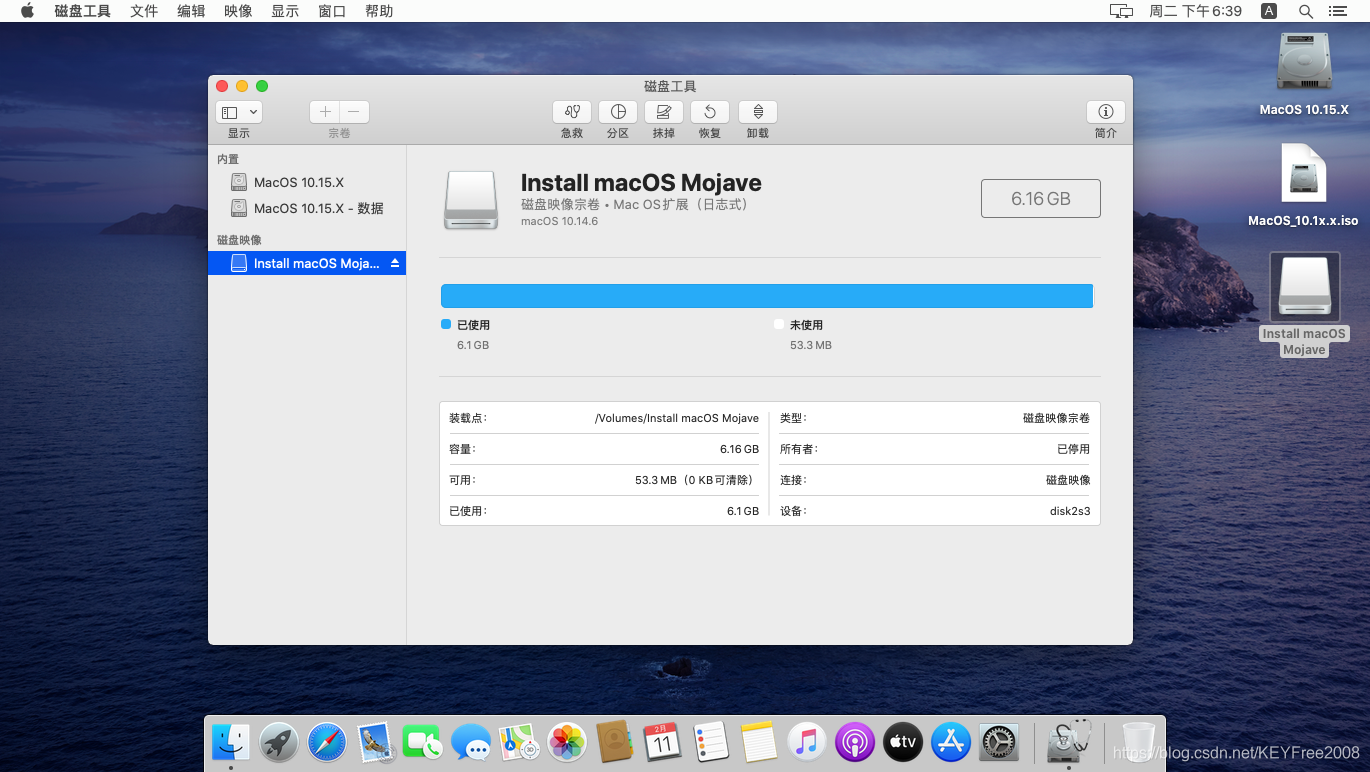Image resolution: width=1370 pixels, height=772 pixels.
Task: Open Notes from the Dock
Action: pos(759,742)
